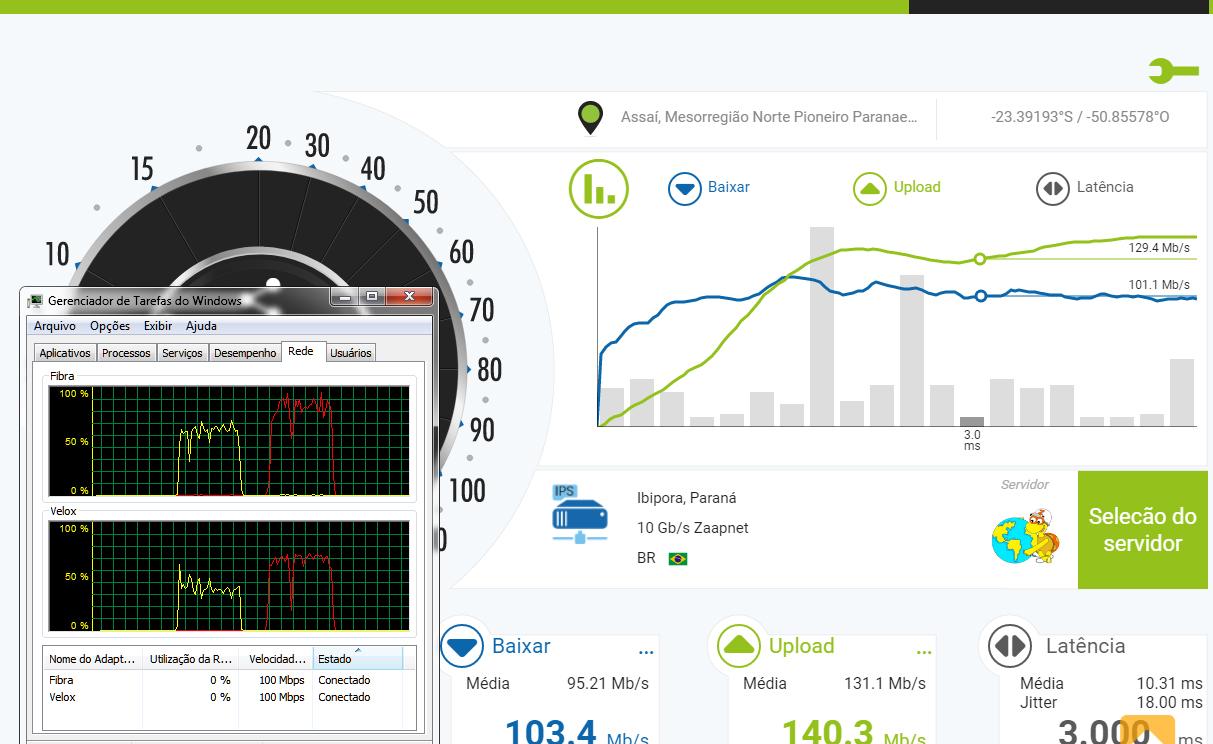Image resolution: width=1213 pixels, height=744 pixels.
Task: Open the Baixar card more options dots
Action: click(646, 653)
